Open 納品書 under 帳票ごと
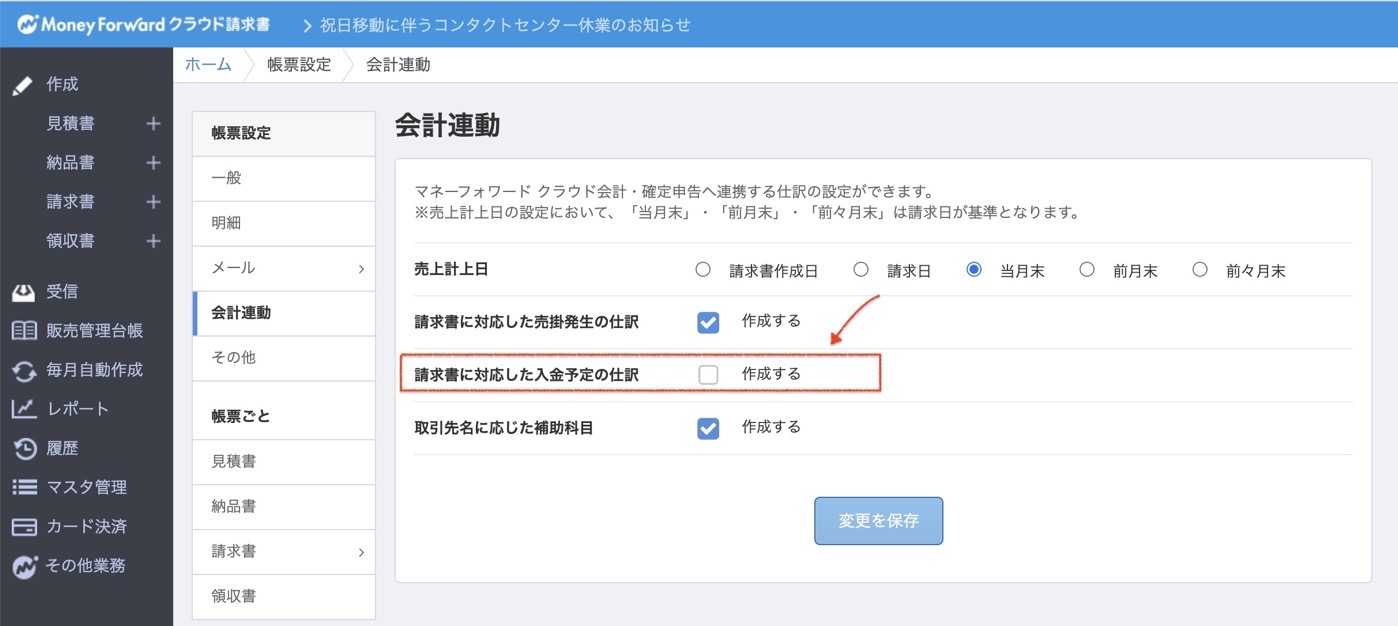This screenshot has height=626, width=1398. click(284, 507)
